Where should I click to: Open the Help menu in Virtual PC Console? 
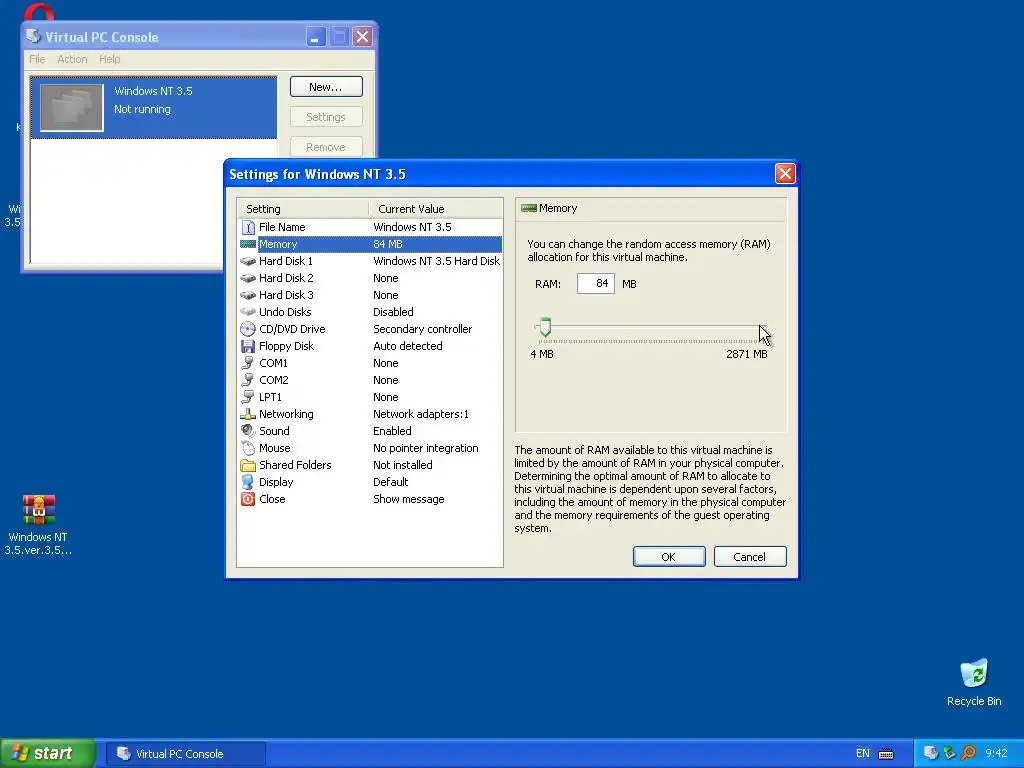pyautogui.click(x=110, y=59)
